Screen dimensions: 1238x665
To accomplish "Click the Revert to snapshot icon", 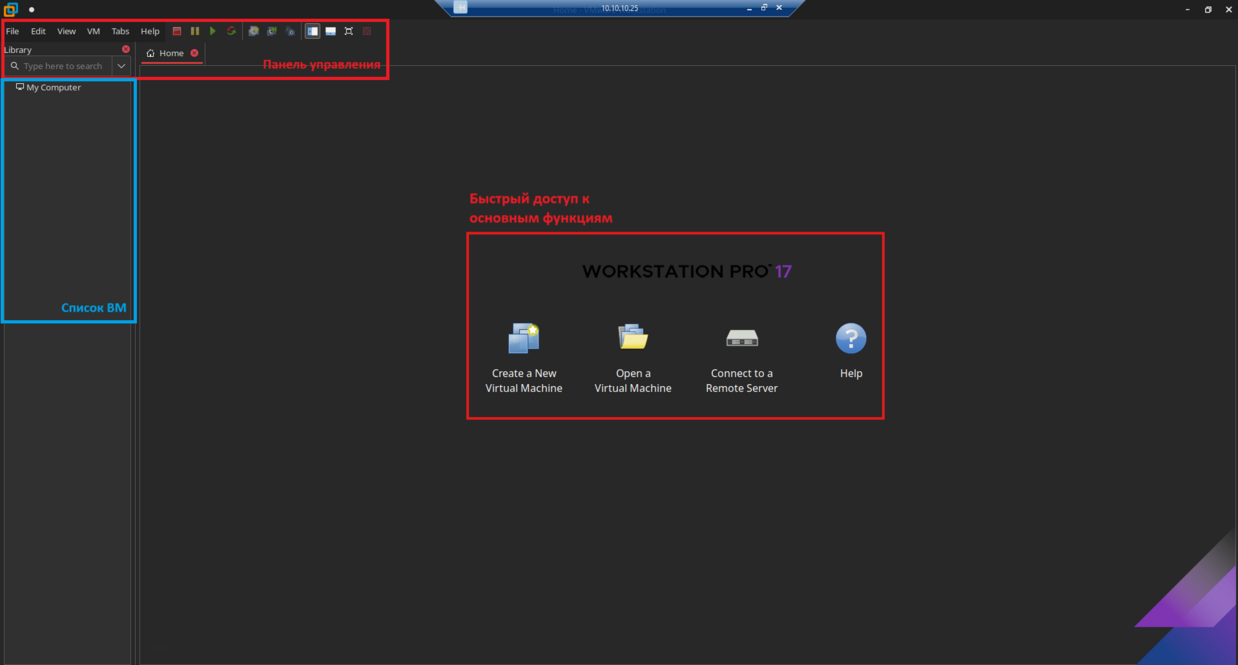I will [272, 31].
